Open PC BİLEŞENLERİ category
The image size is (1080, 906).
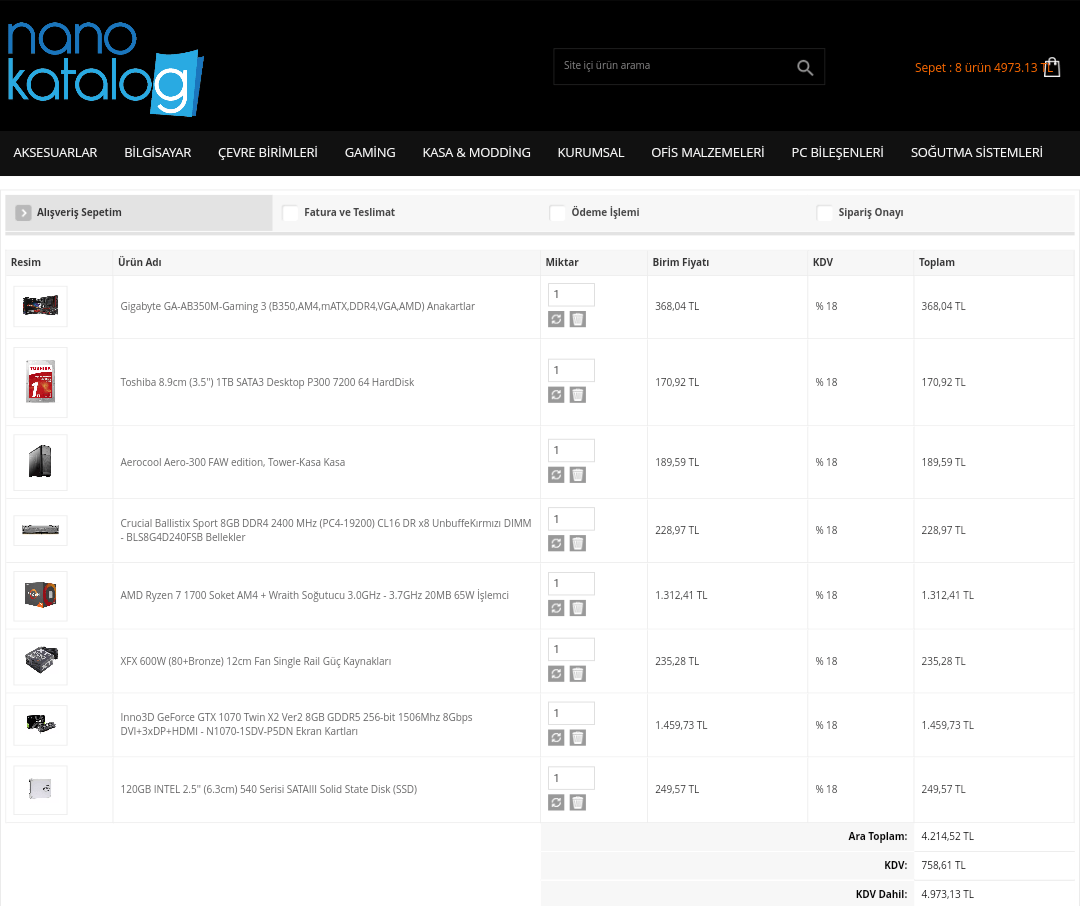pyautogui.click(x=838, y=153)
